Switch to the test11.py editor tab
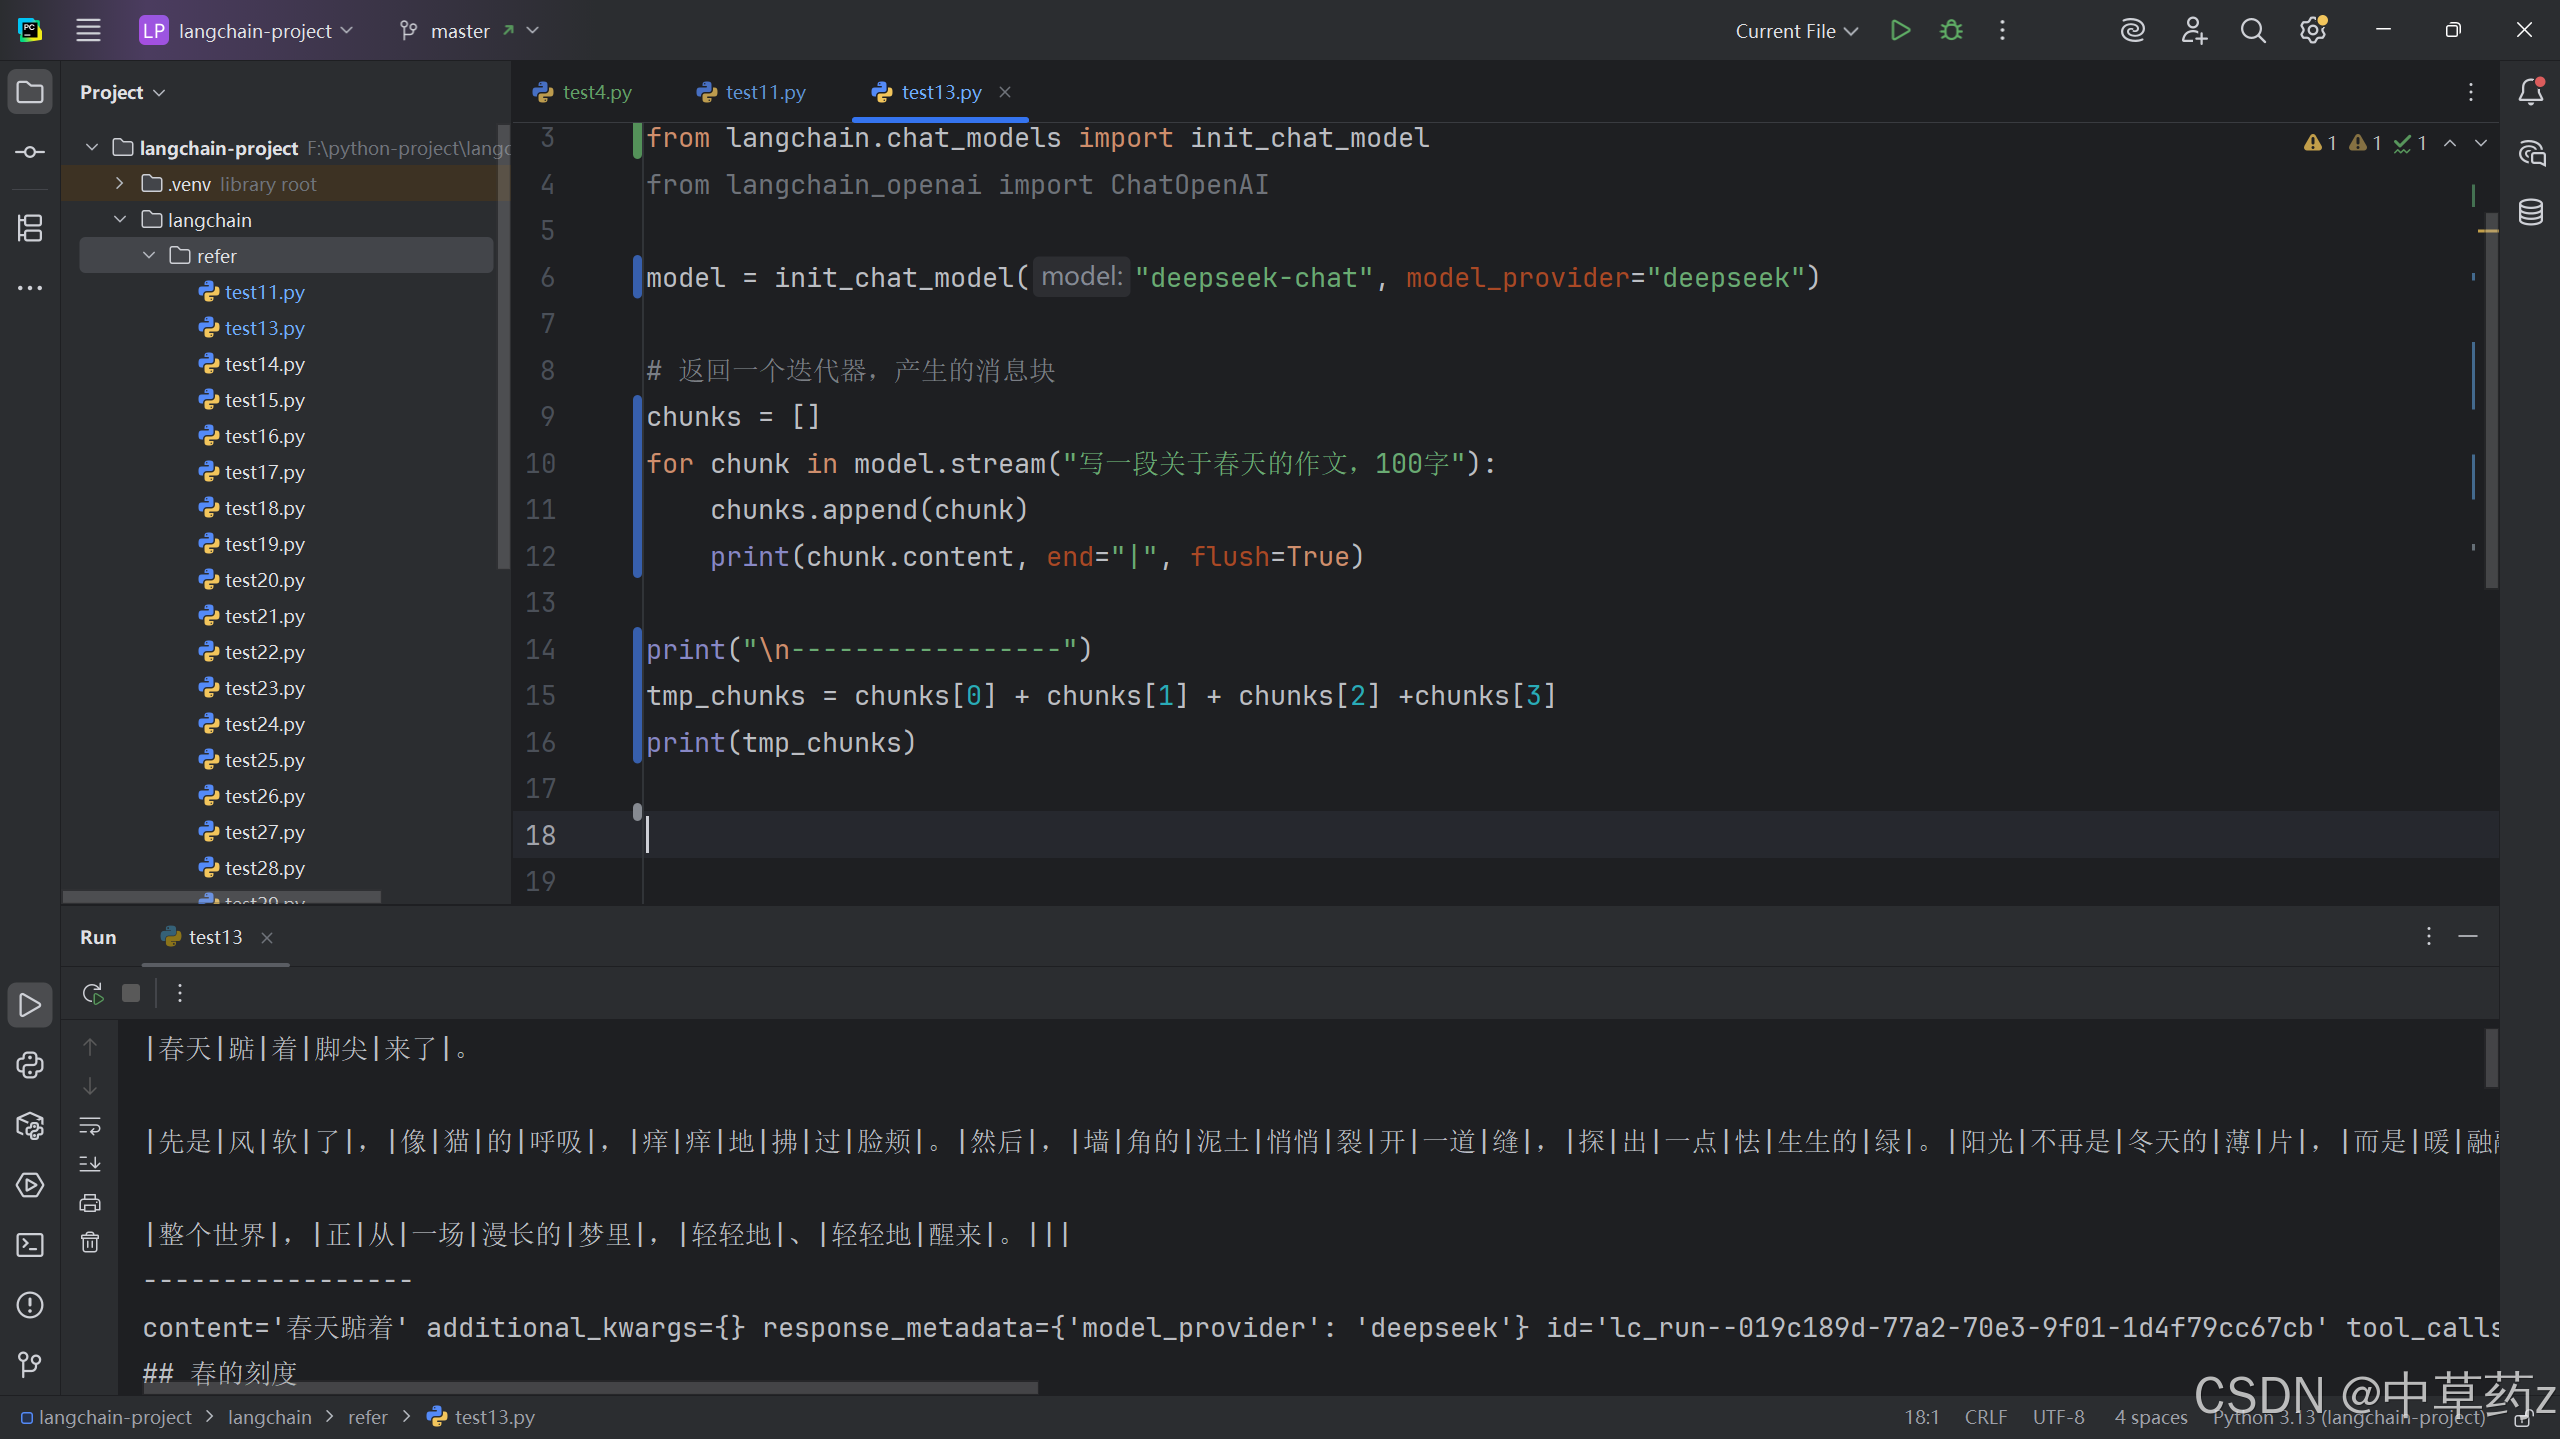 tap(764, 92)
